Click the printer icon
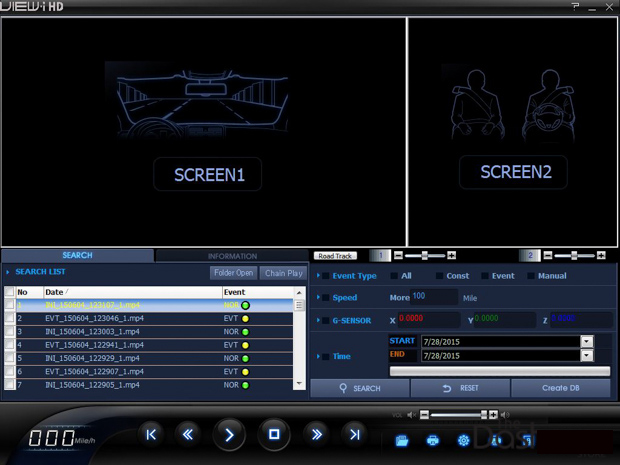620x465 pixels. coord(432,440)
